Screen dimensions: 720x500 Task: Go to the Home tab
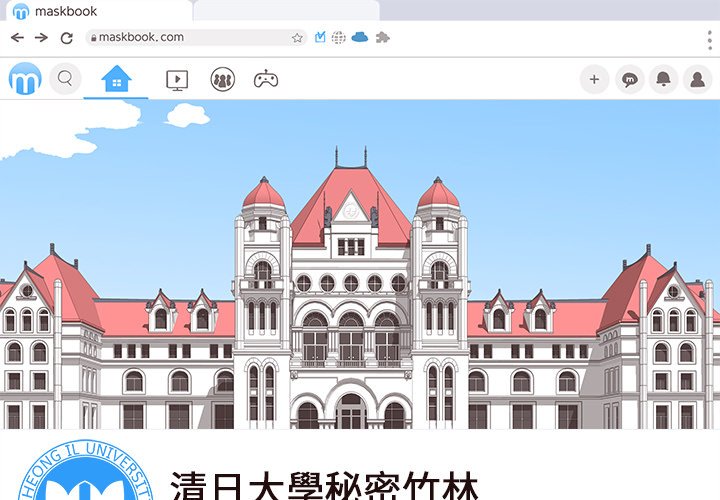(x=116, y=78)
